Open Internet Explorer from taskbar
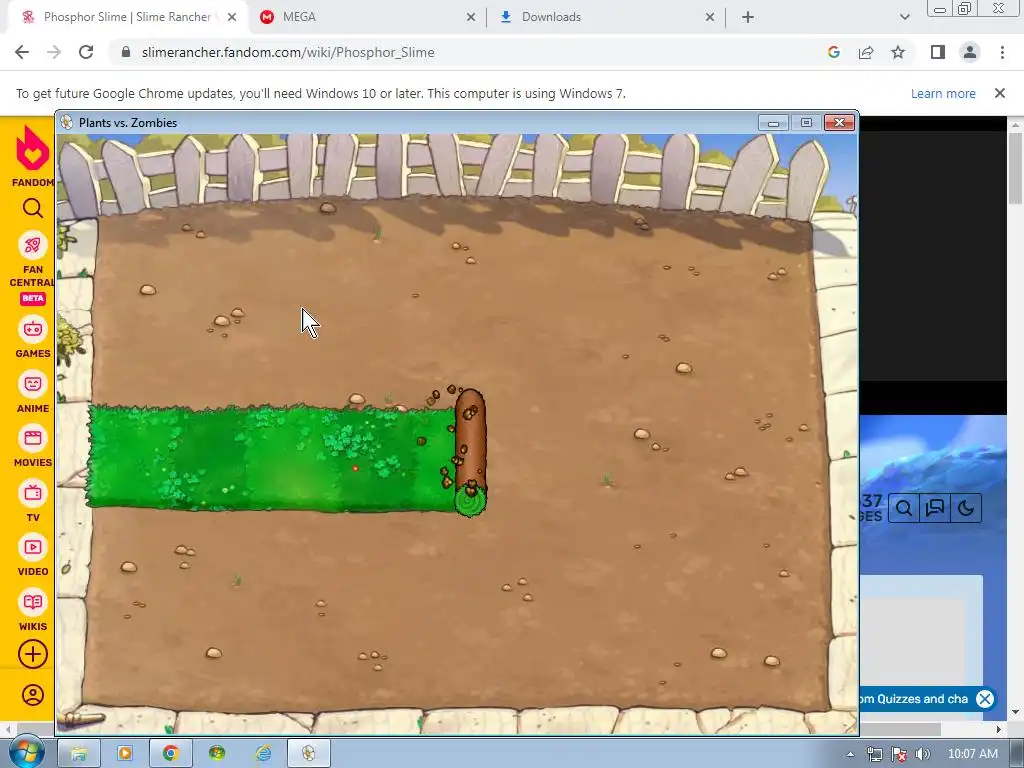 click(263, 753)
